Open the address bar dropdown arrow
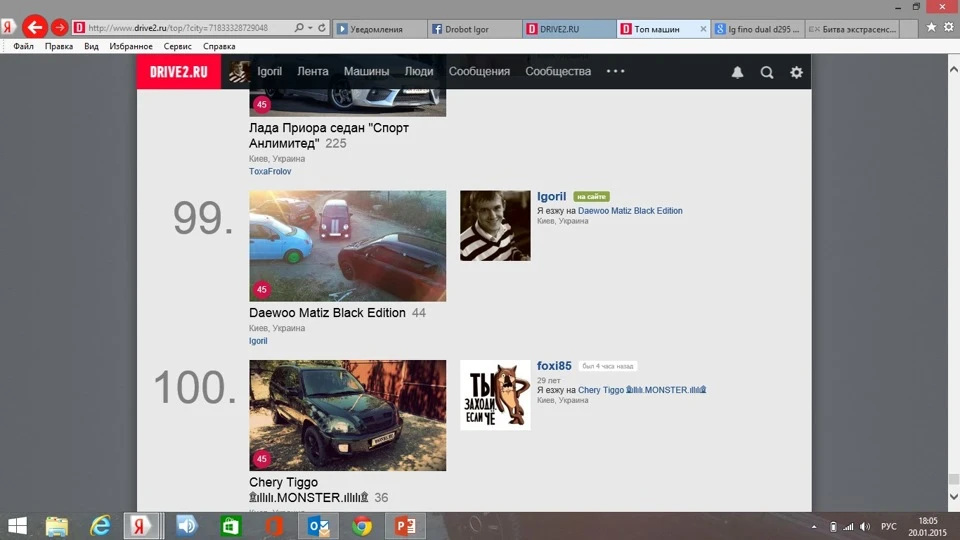Screen dimensions: 960x540 point(310,28)
